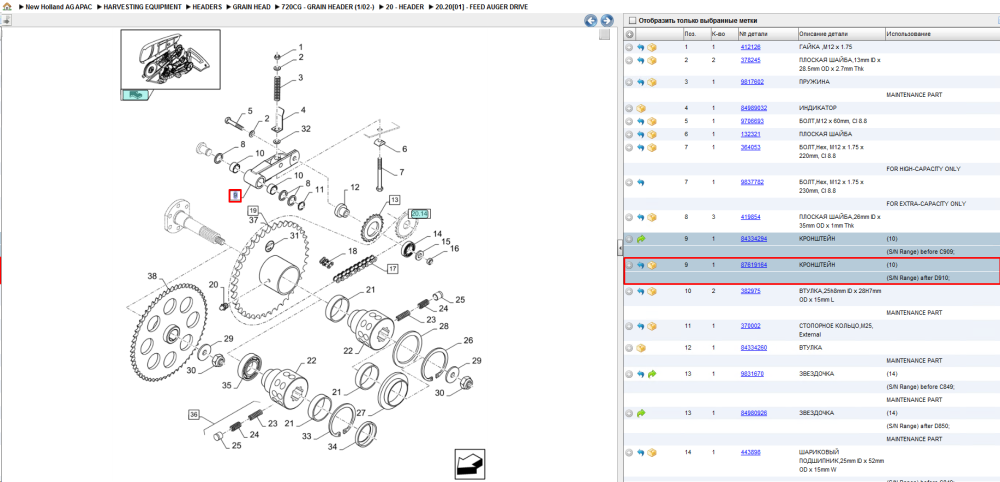Click boxed reference 17 near the chain

point(393,269)
